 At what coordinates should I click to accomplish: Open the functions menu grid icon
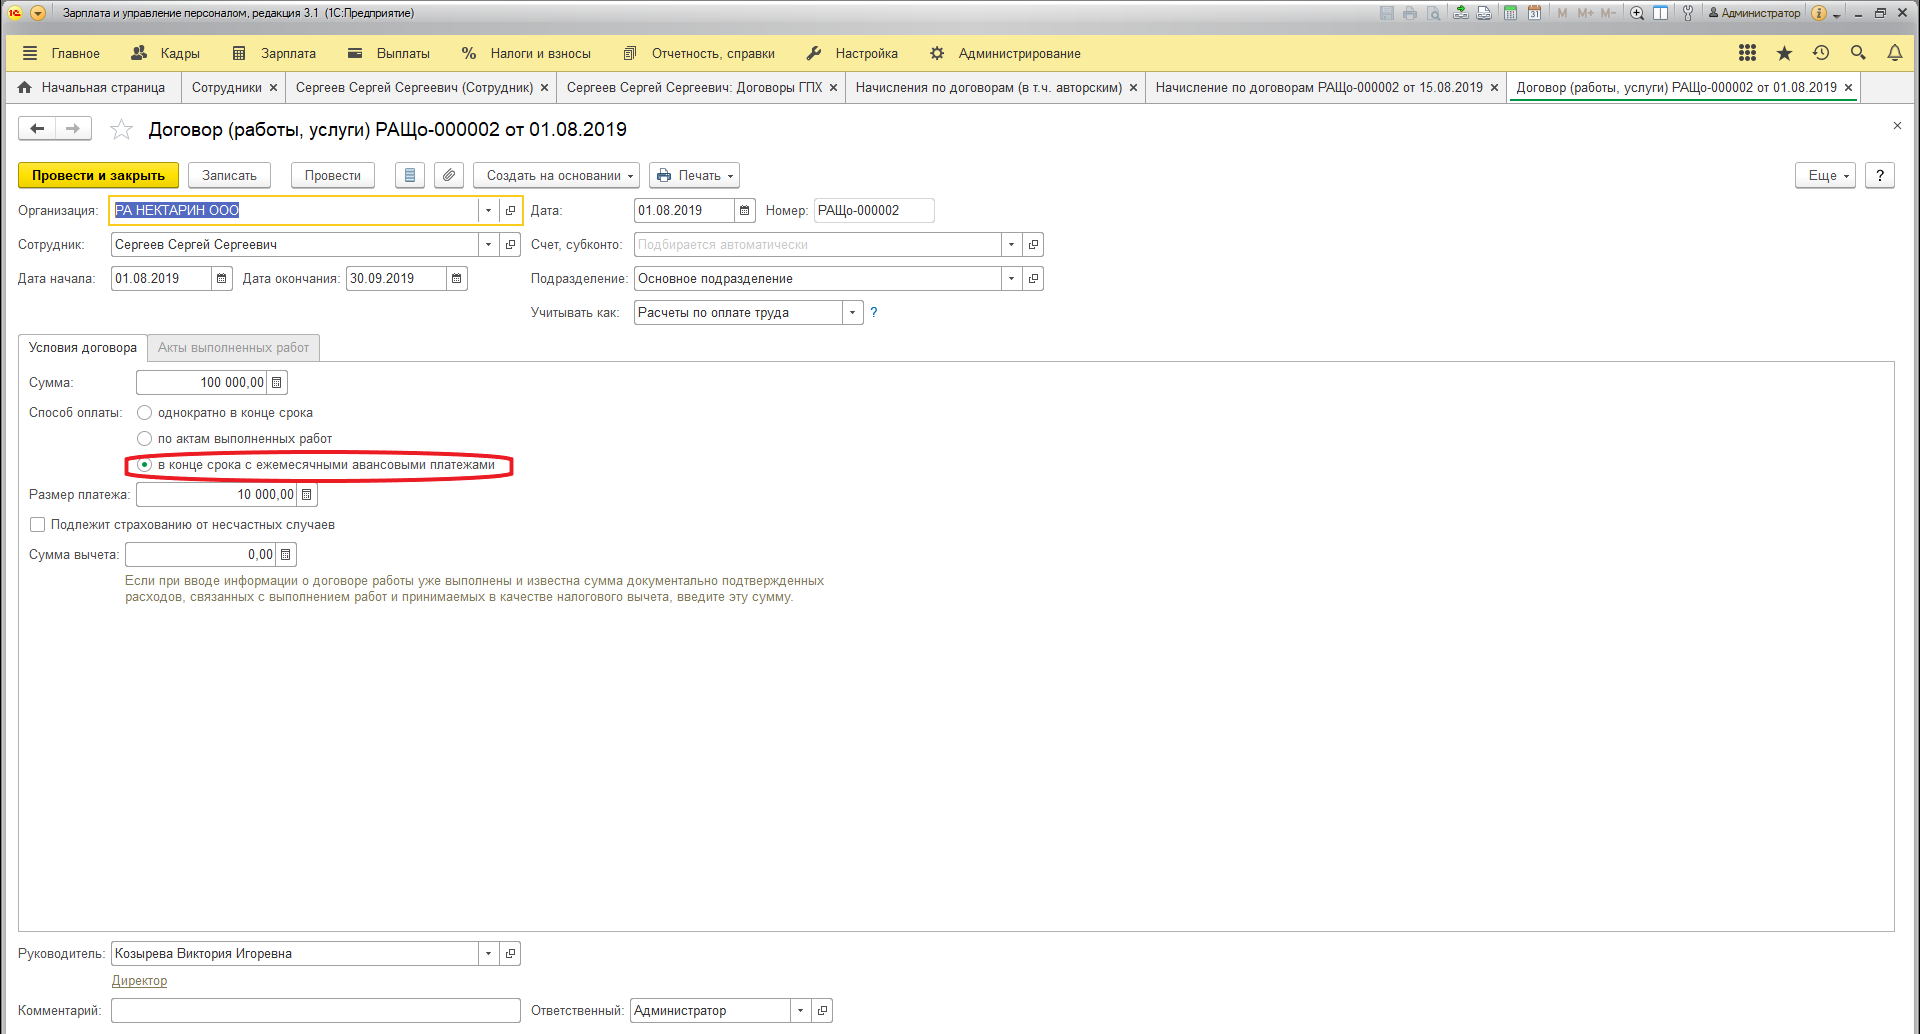[1747, 53]
